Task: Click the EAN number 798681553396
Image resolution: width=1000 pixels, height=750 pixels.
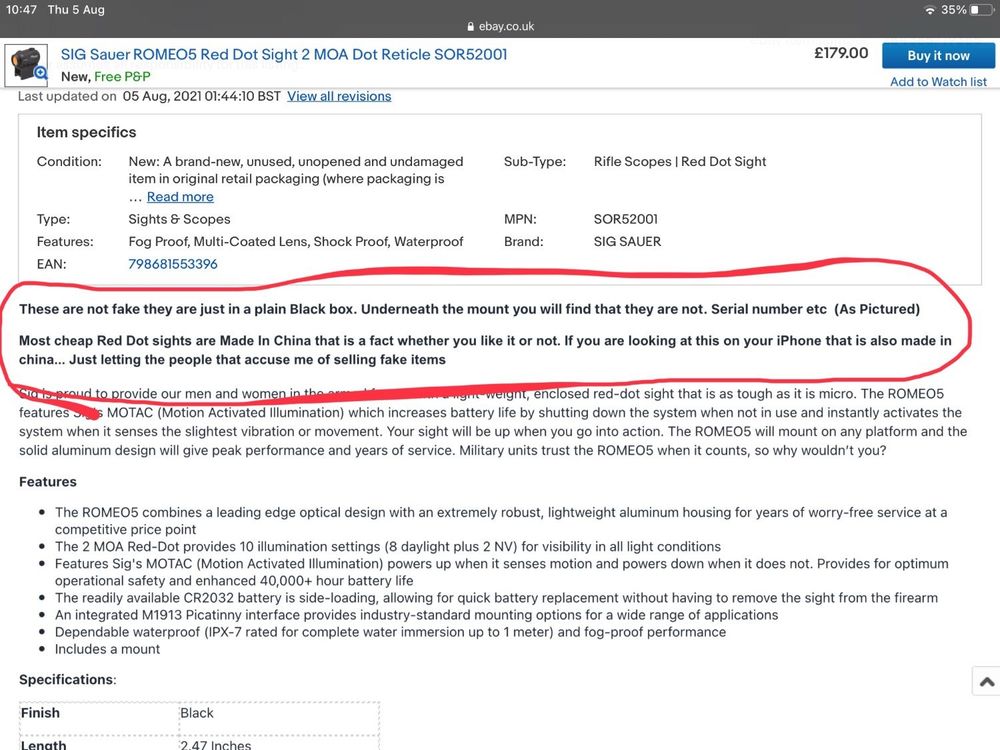Action: pyautogui.click(x=173, y=264)
